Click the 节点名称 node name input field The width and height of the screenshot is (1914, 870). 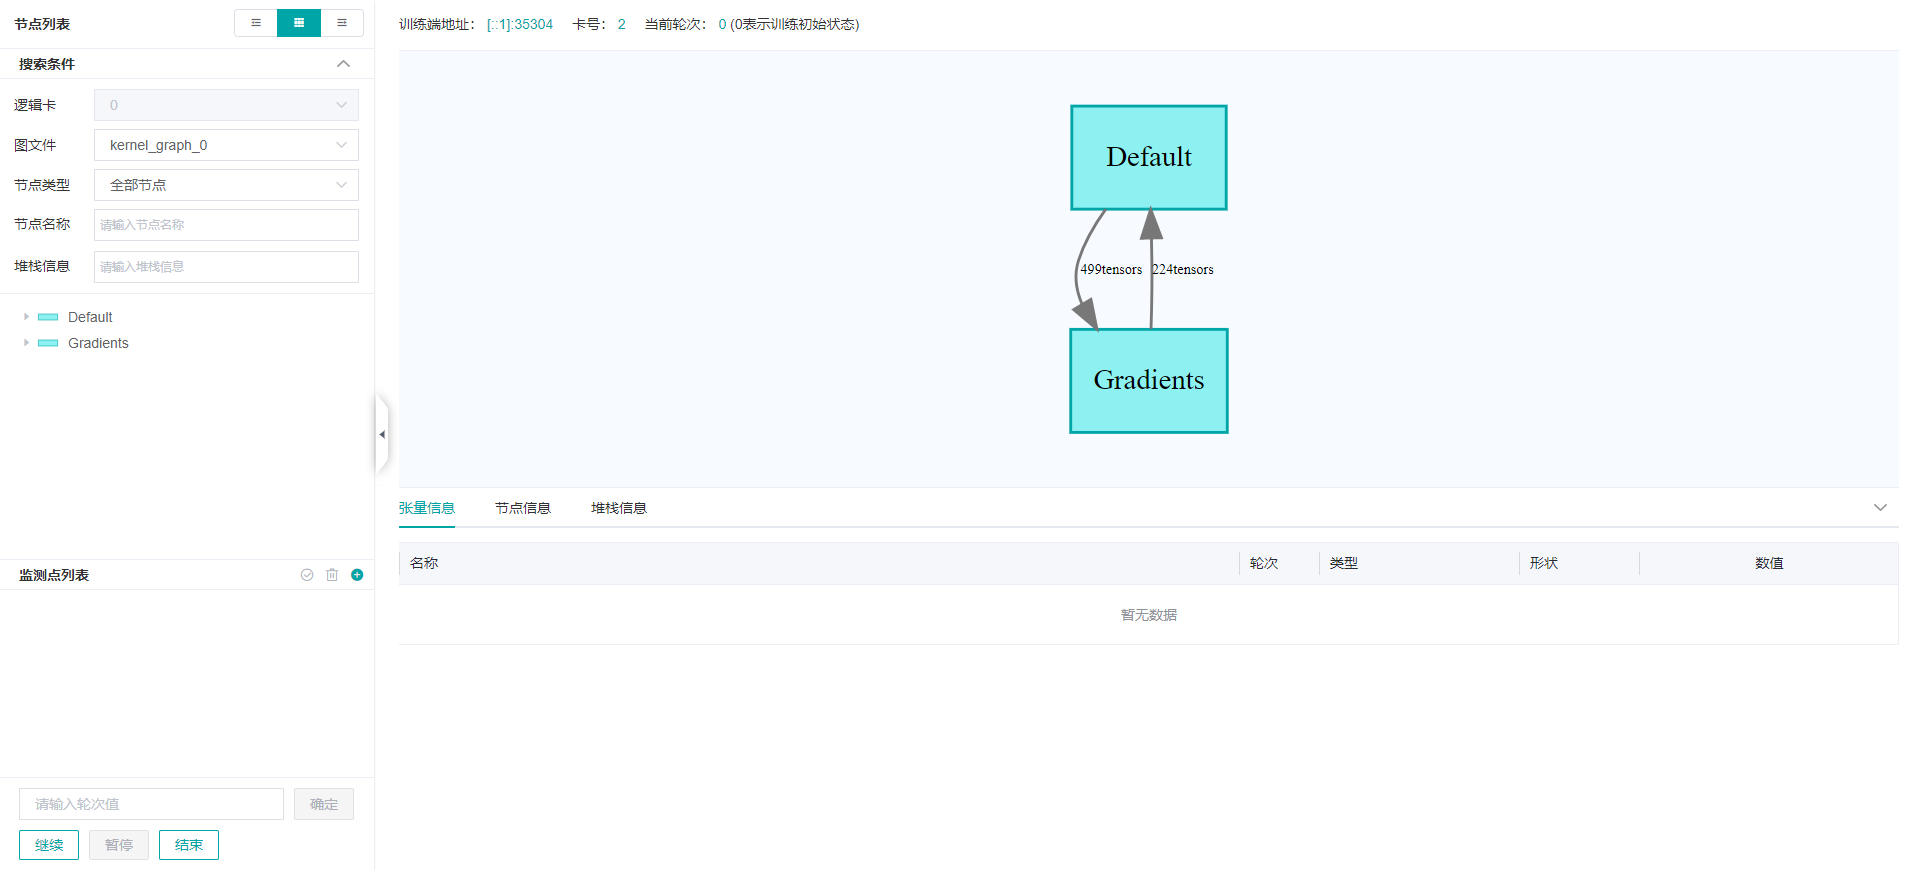coord(226,225)
